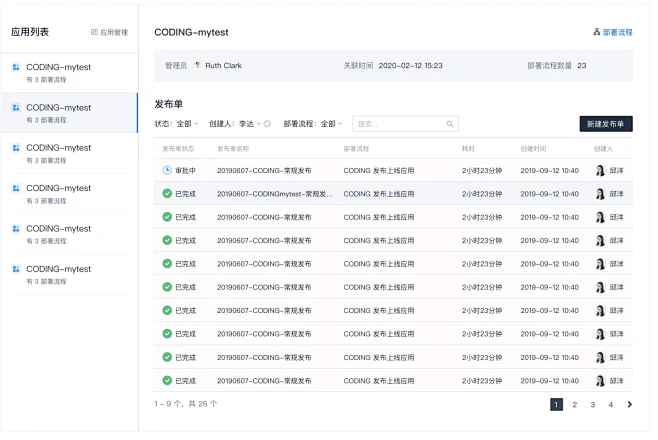Click the 应用管理 icon in the sidebar header
The height and width of the screenshot is (440, 658).
tap(95, 33)
